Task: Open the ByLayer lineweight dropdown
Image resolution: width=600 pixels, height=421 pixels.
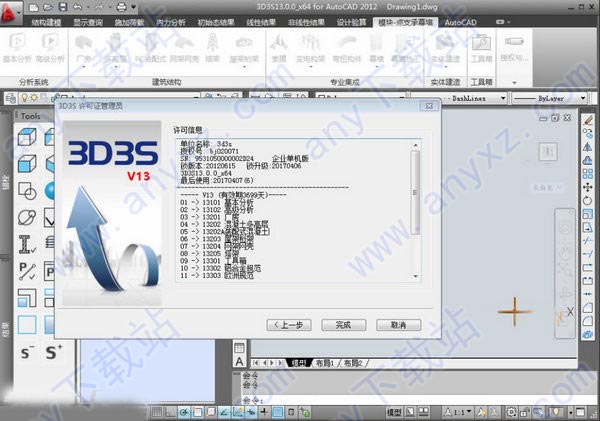Action: click(583, 98)
